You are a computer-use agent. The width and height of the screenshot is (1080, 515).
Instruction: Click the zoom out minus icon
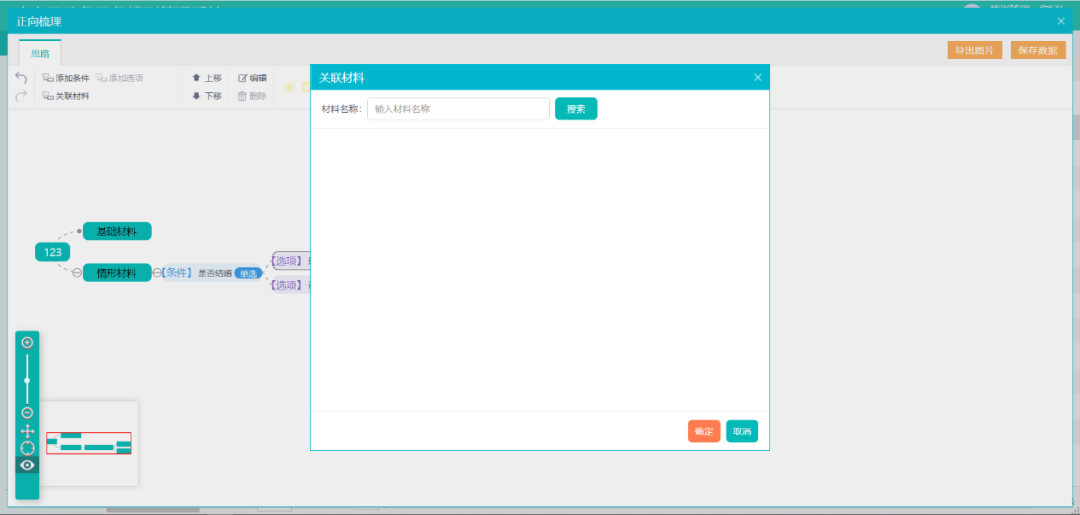point(27,412)
